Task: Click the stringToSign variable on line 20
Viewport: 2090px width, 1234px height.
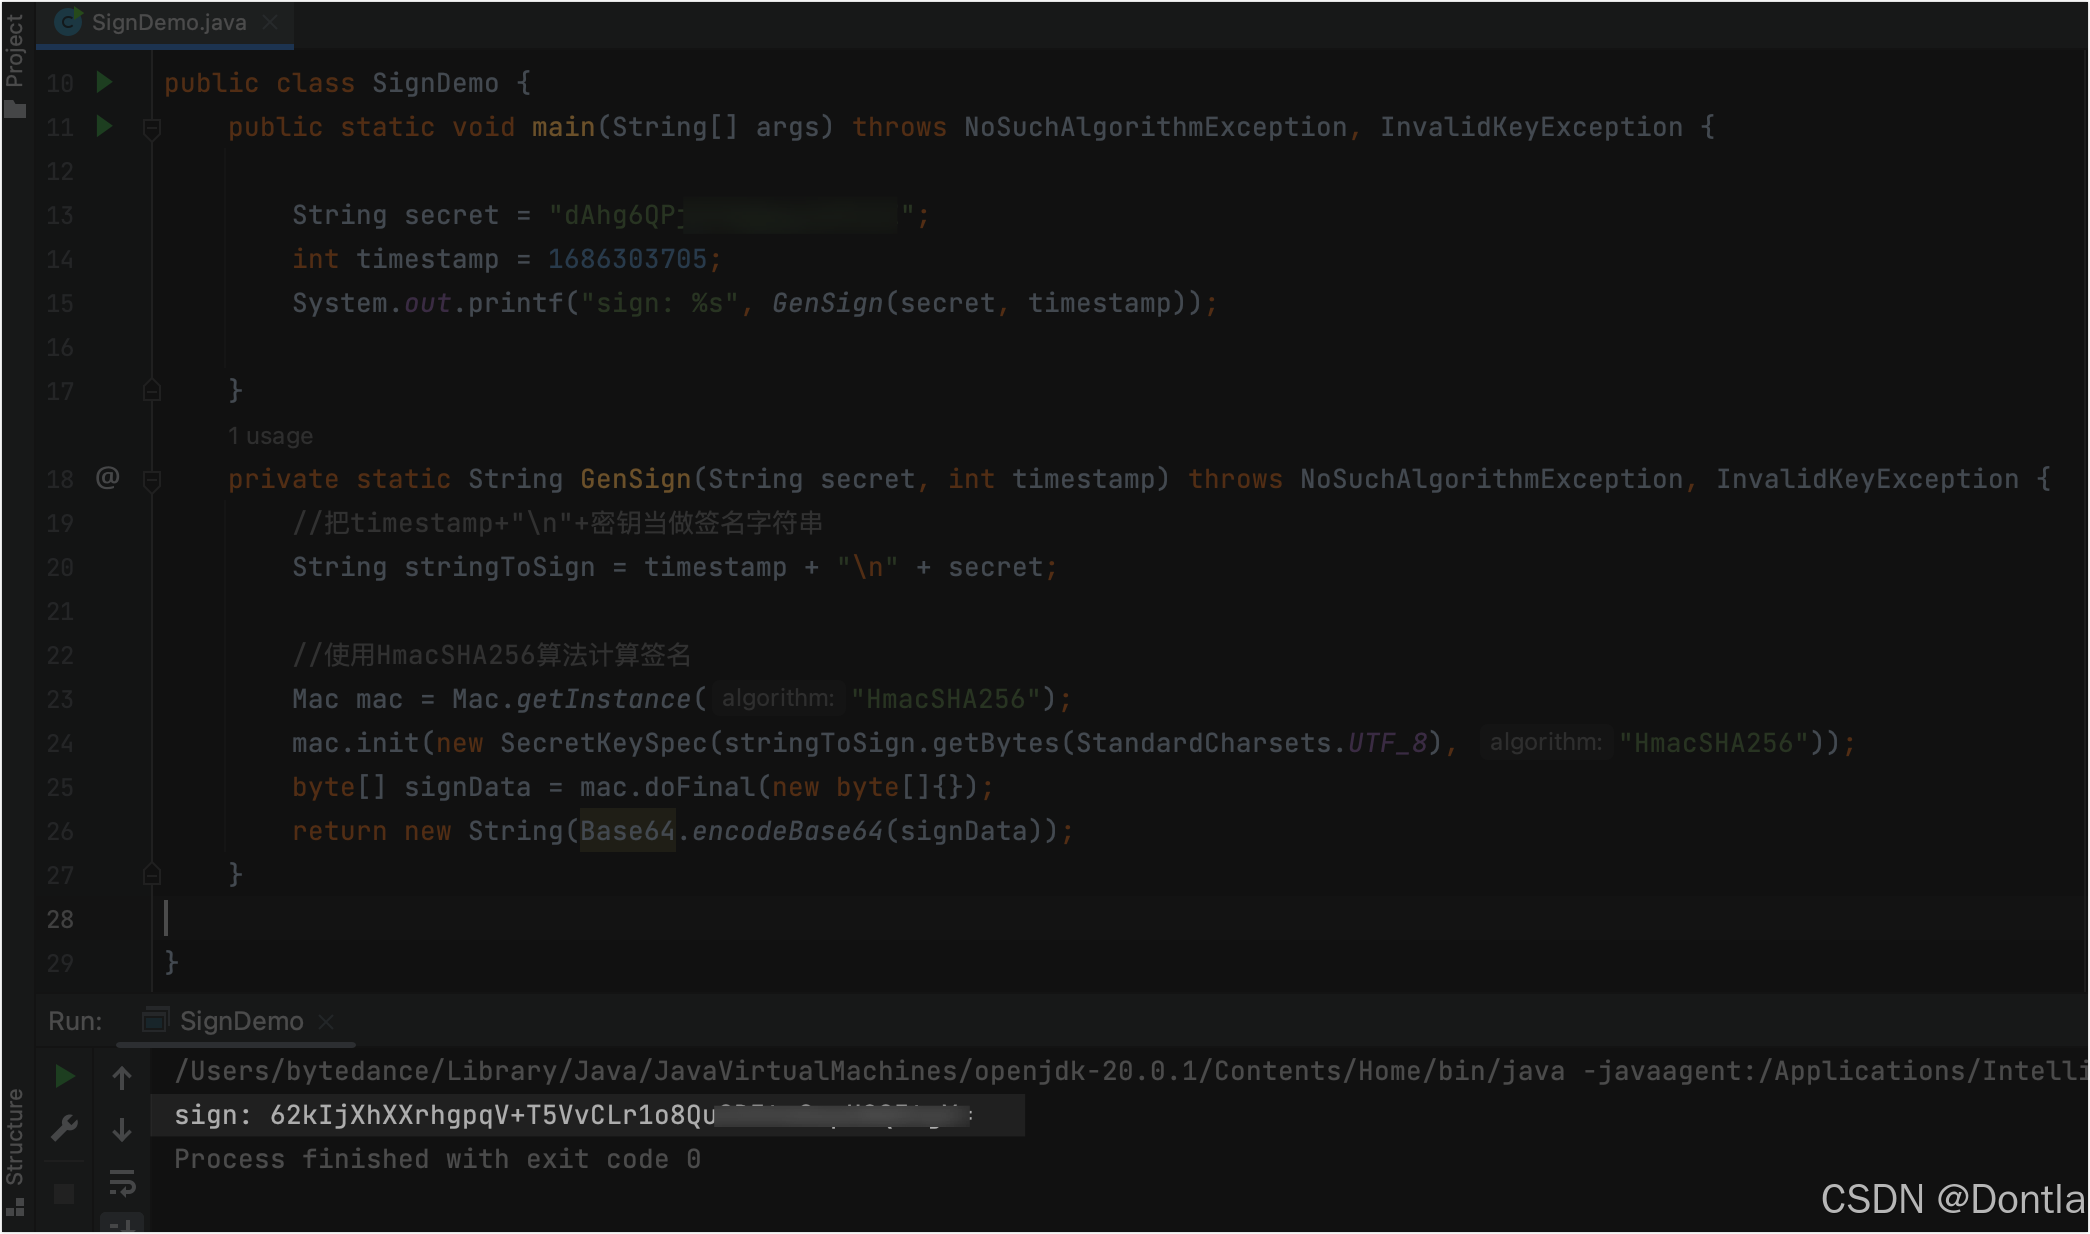Action: click(499, 567)
